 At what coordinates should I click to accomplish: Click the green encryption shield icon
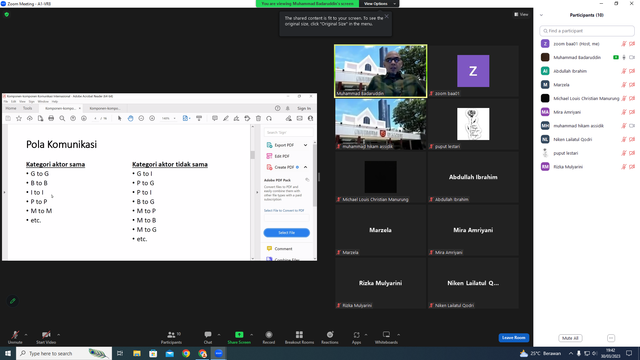pos(7,14)
